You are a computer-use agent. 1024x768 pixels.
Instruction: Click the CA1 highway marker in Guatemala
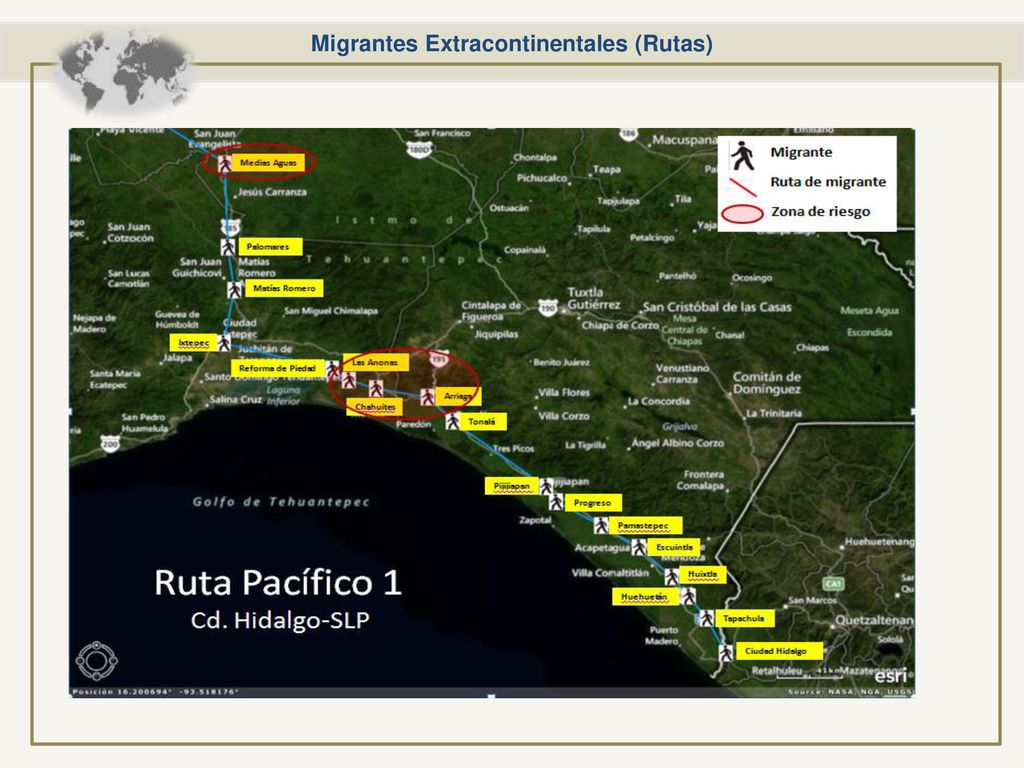point(833,583)
